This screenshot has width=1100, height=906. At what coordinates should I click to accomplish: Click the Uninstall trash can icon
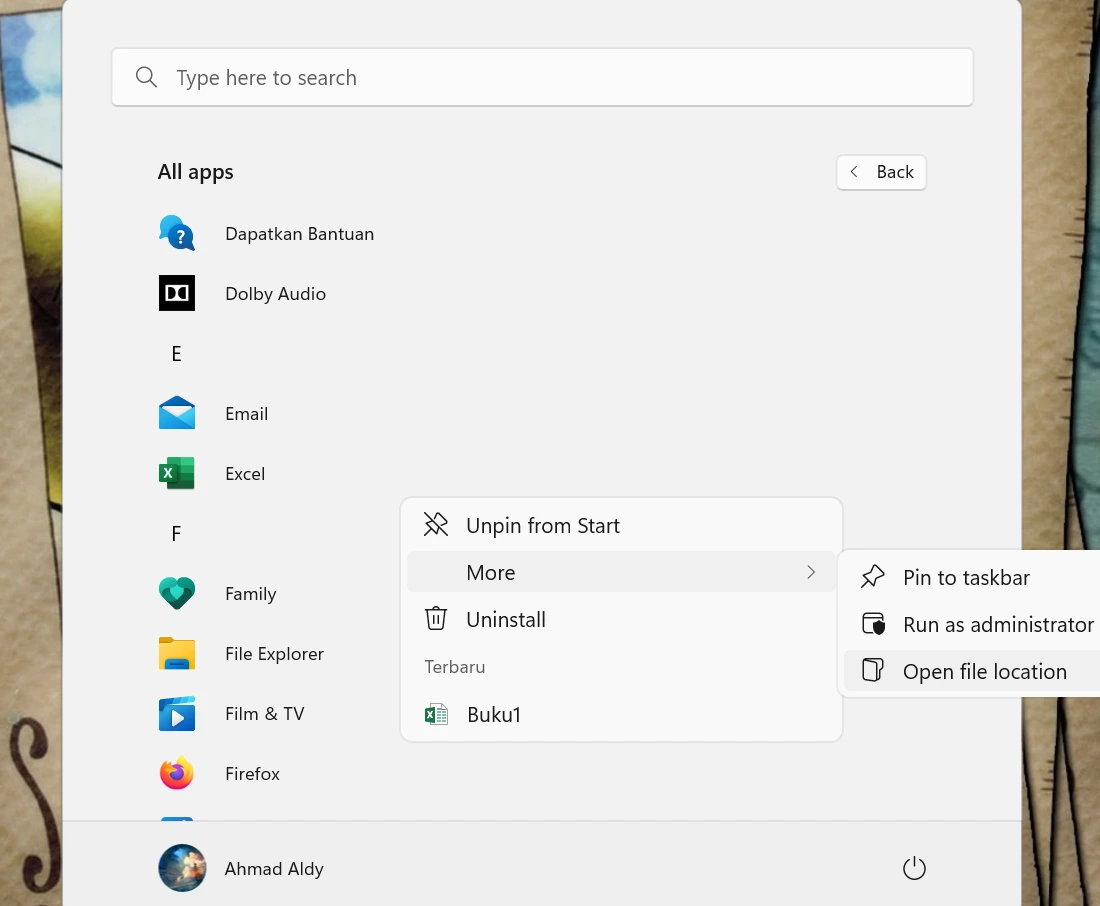436,618
